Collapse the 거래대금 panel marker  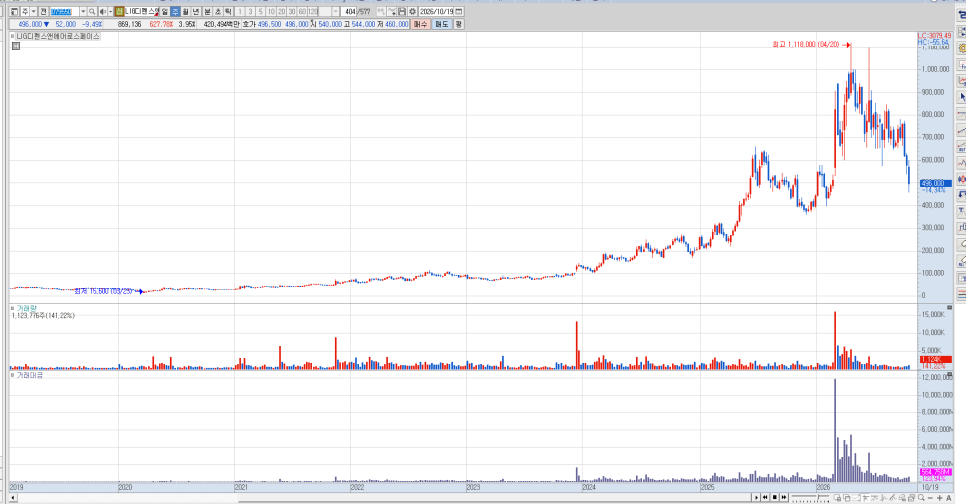pos(12,375)
